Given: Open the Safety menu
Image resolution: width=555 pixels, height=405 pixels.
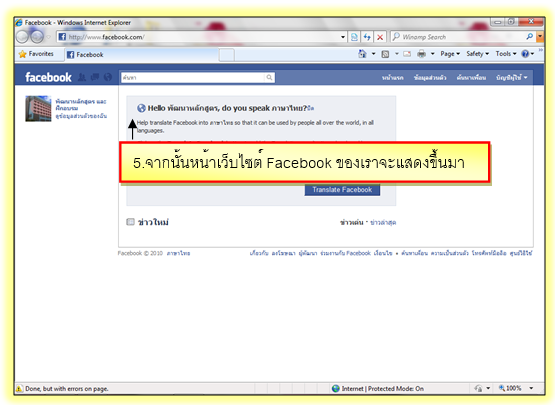Looking at the screenshot, I should point(477,54).
